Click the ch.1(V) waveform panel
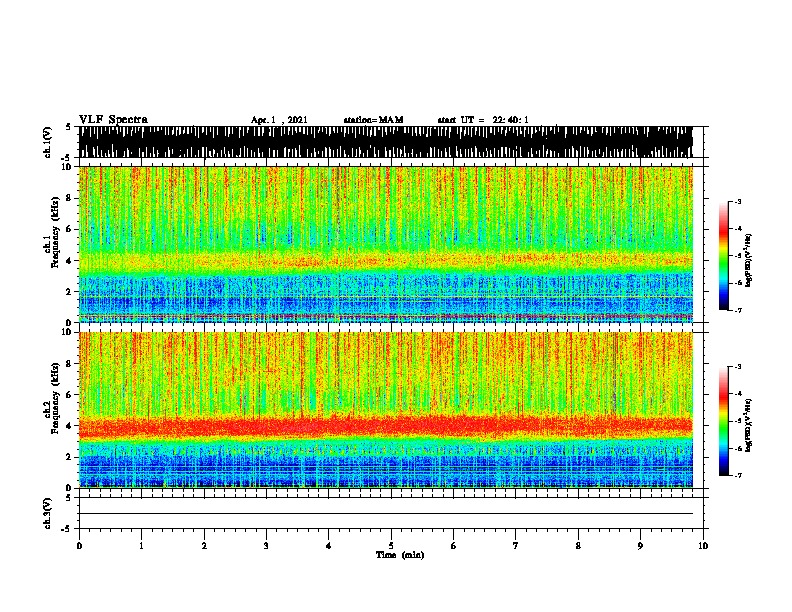The image size is (792, 612). 386,142
